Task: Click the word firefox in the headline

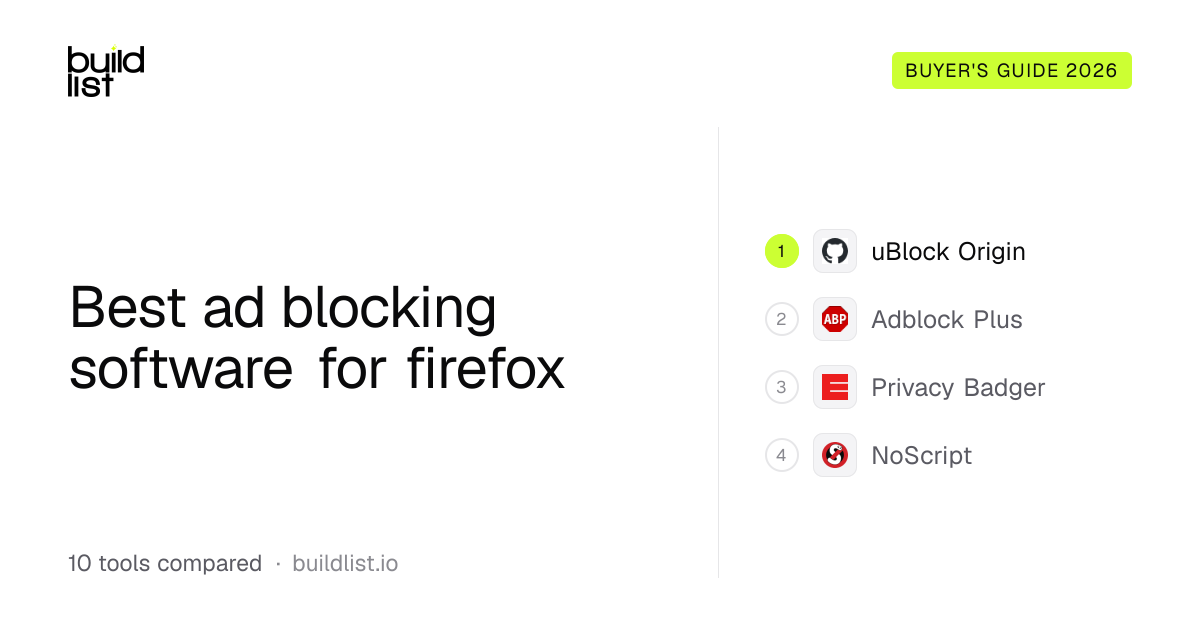Action: tap(487, 370)
